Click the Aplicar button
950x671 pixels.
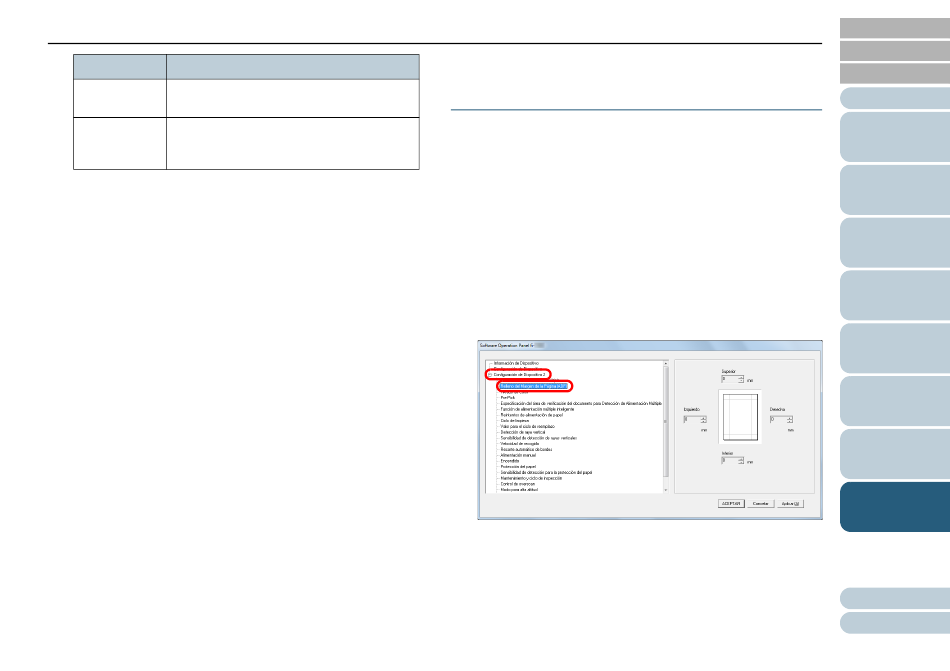click(x=790, y=504)
